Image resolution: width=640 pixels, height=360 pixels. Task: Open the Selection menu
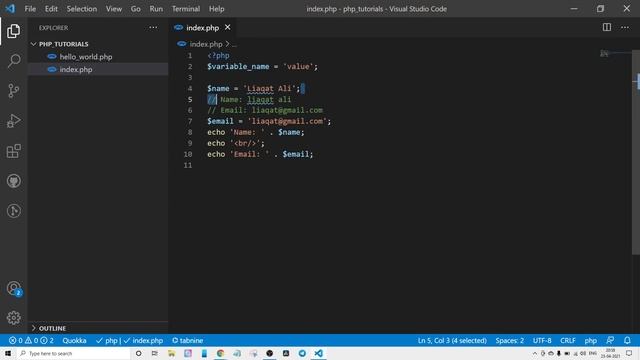click(x=82, y=9)
